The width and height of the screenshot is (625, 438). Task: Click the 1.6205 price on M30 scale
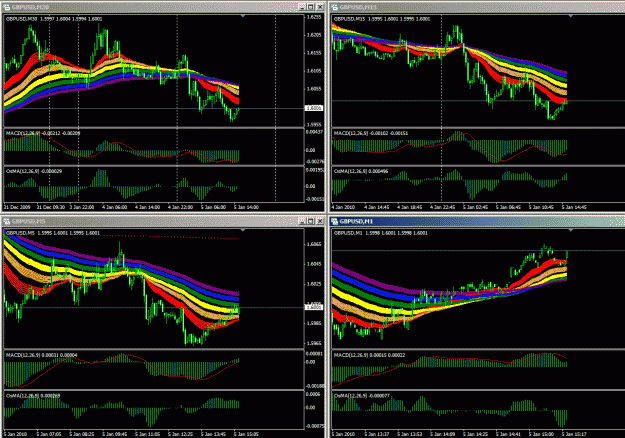click(314, 35)
